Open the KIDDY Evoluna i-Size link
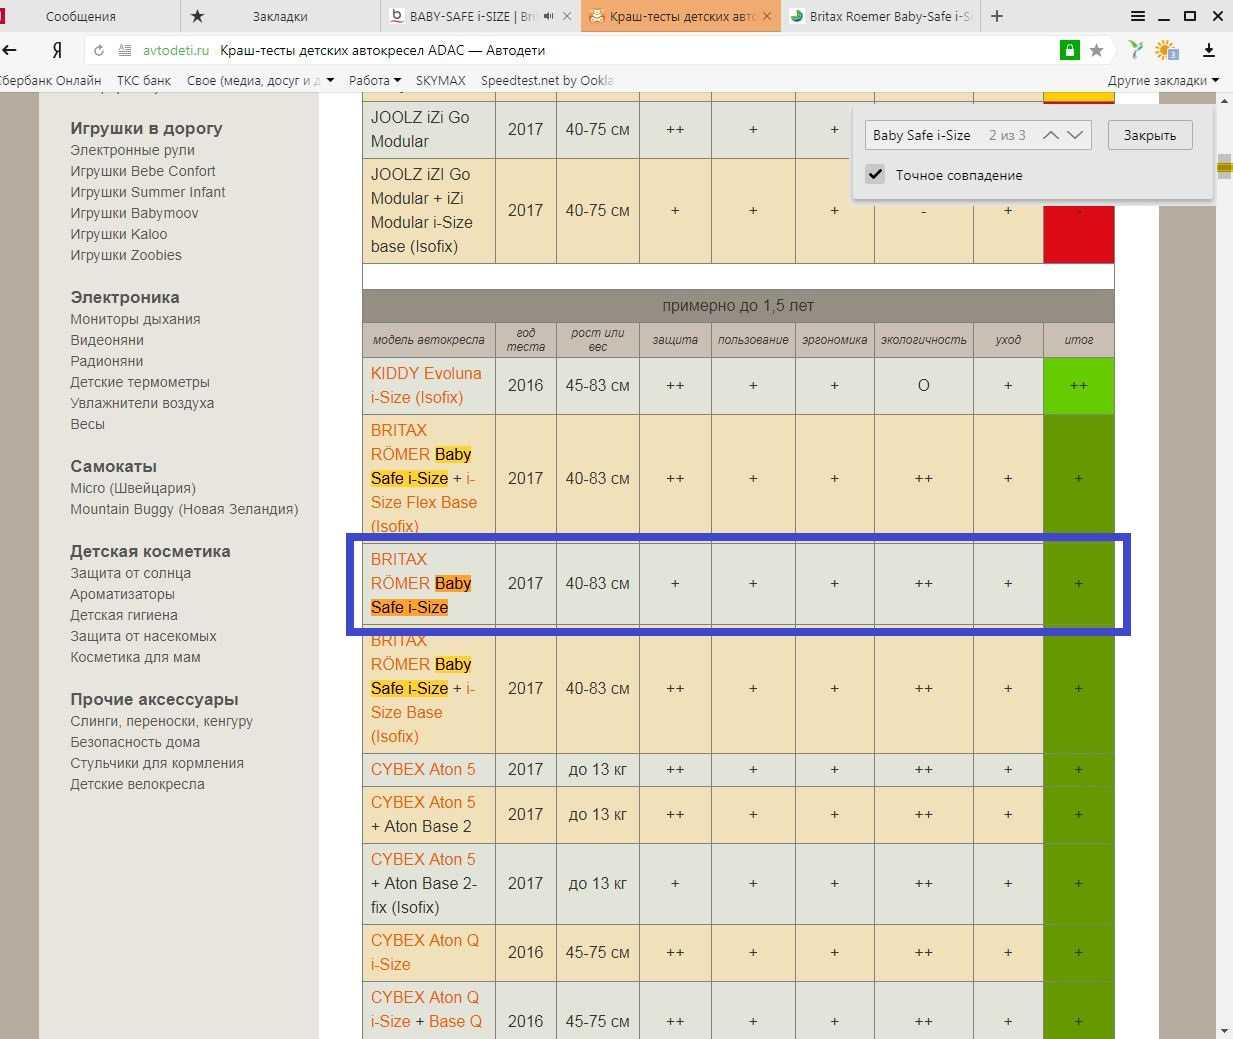This screenshot has height=1039, width=1233. pos(426,385)
